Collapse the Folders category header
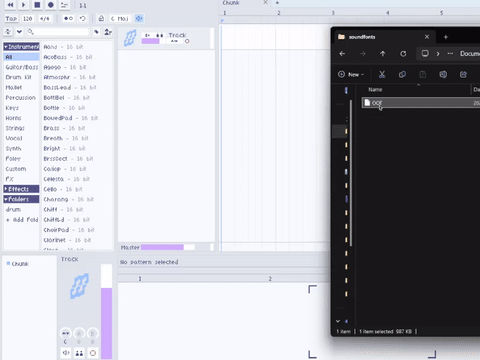Screen dimensions: 480x360 (21, 199)
